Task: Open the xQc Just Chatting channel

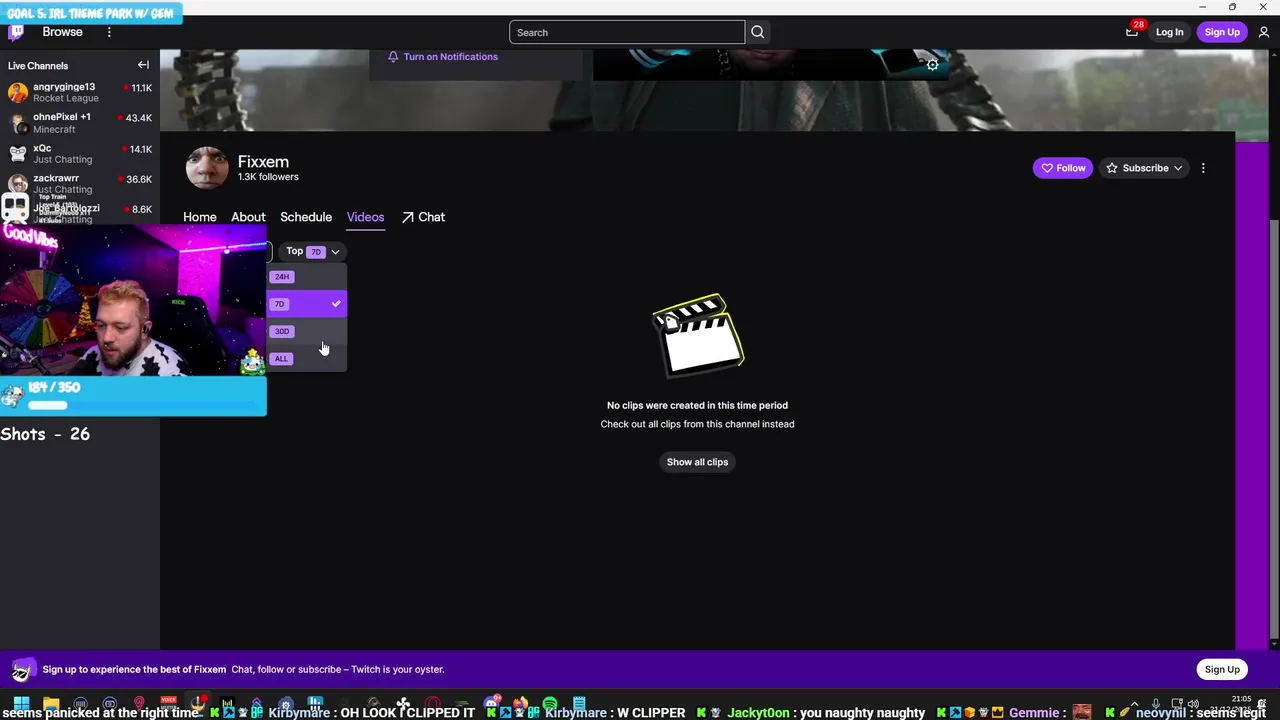Action: click(x=80, y=154)
